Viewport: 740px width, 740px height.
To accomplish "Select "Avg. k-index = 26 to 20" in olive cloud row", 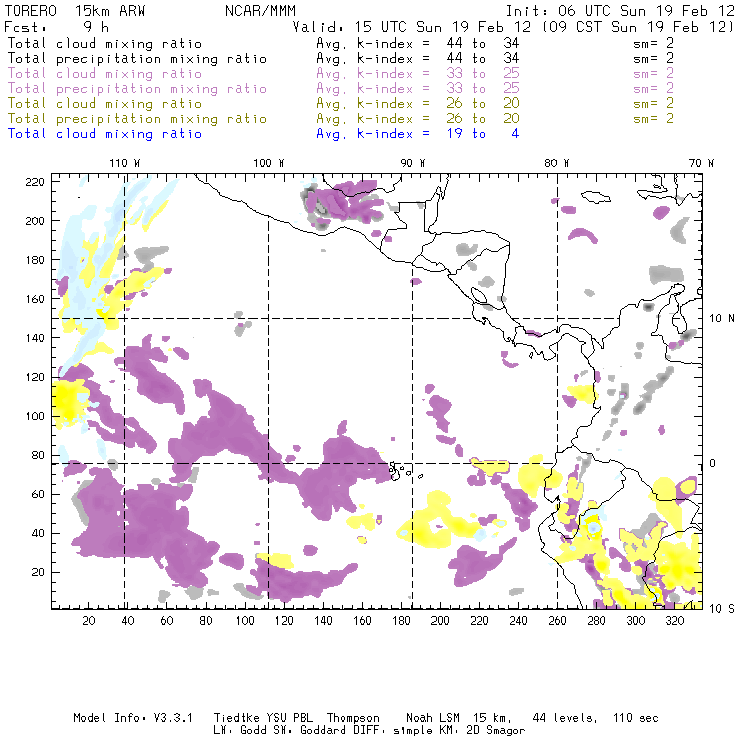I will (418, 103).
